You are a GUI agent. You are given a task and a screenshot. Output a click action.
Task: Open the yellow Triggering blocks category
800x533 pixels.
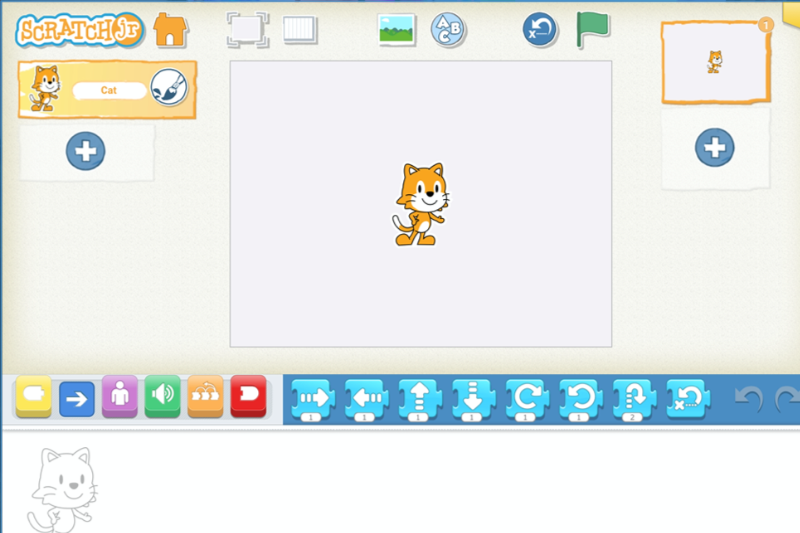[x=34, y=396]
